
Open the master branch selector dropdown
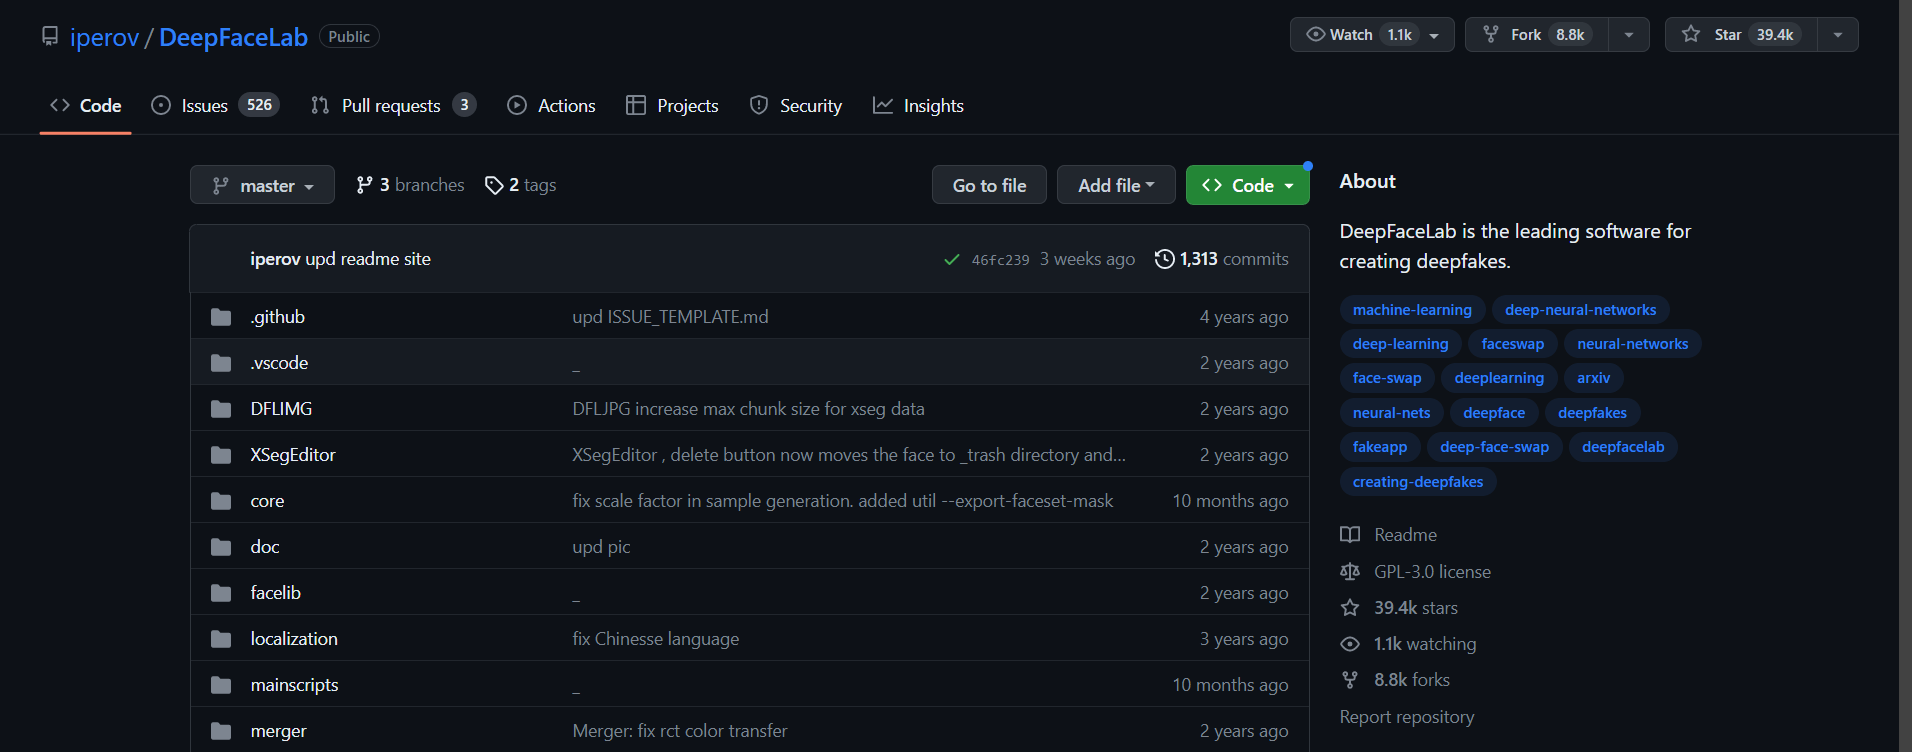262,185
